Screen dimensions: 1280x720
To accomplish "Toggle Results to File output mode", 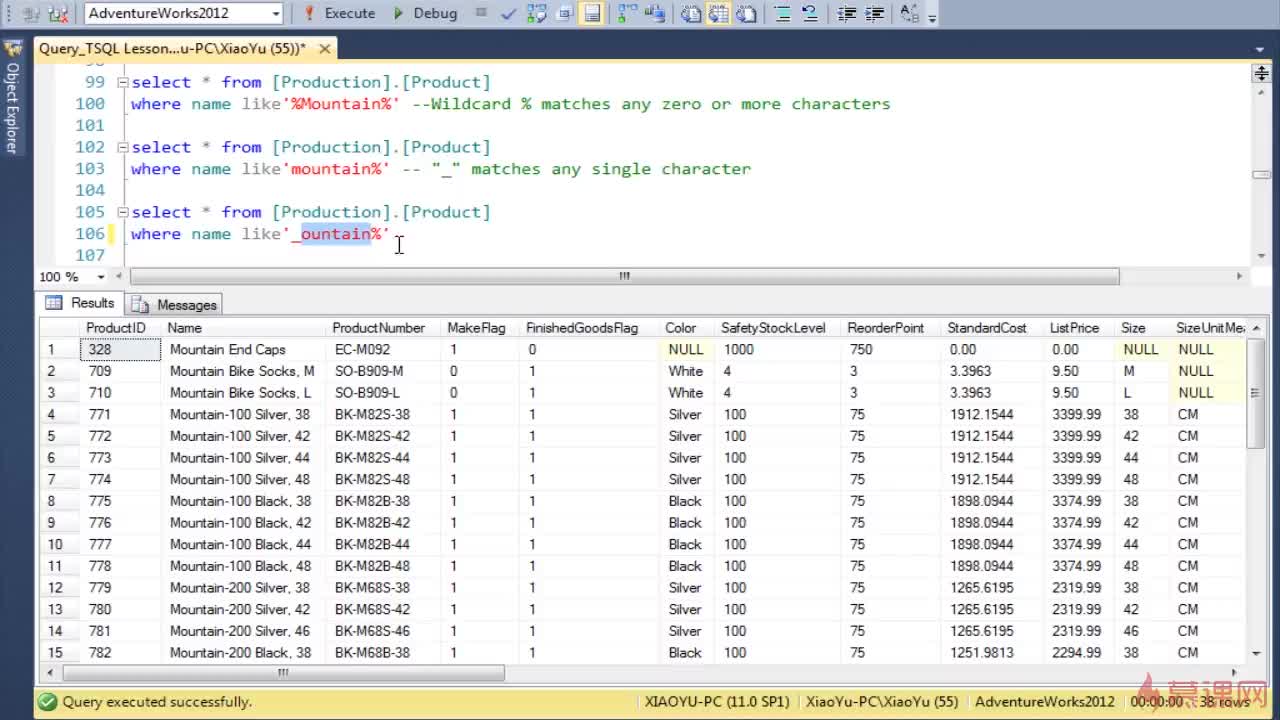I will [x=746, y=13].
